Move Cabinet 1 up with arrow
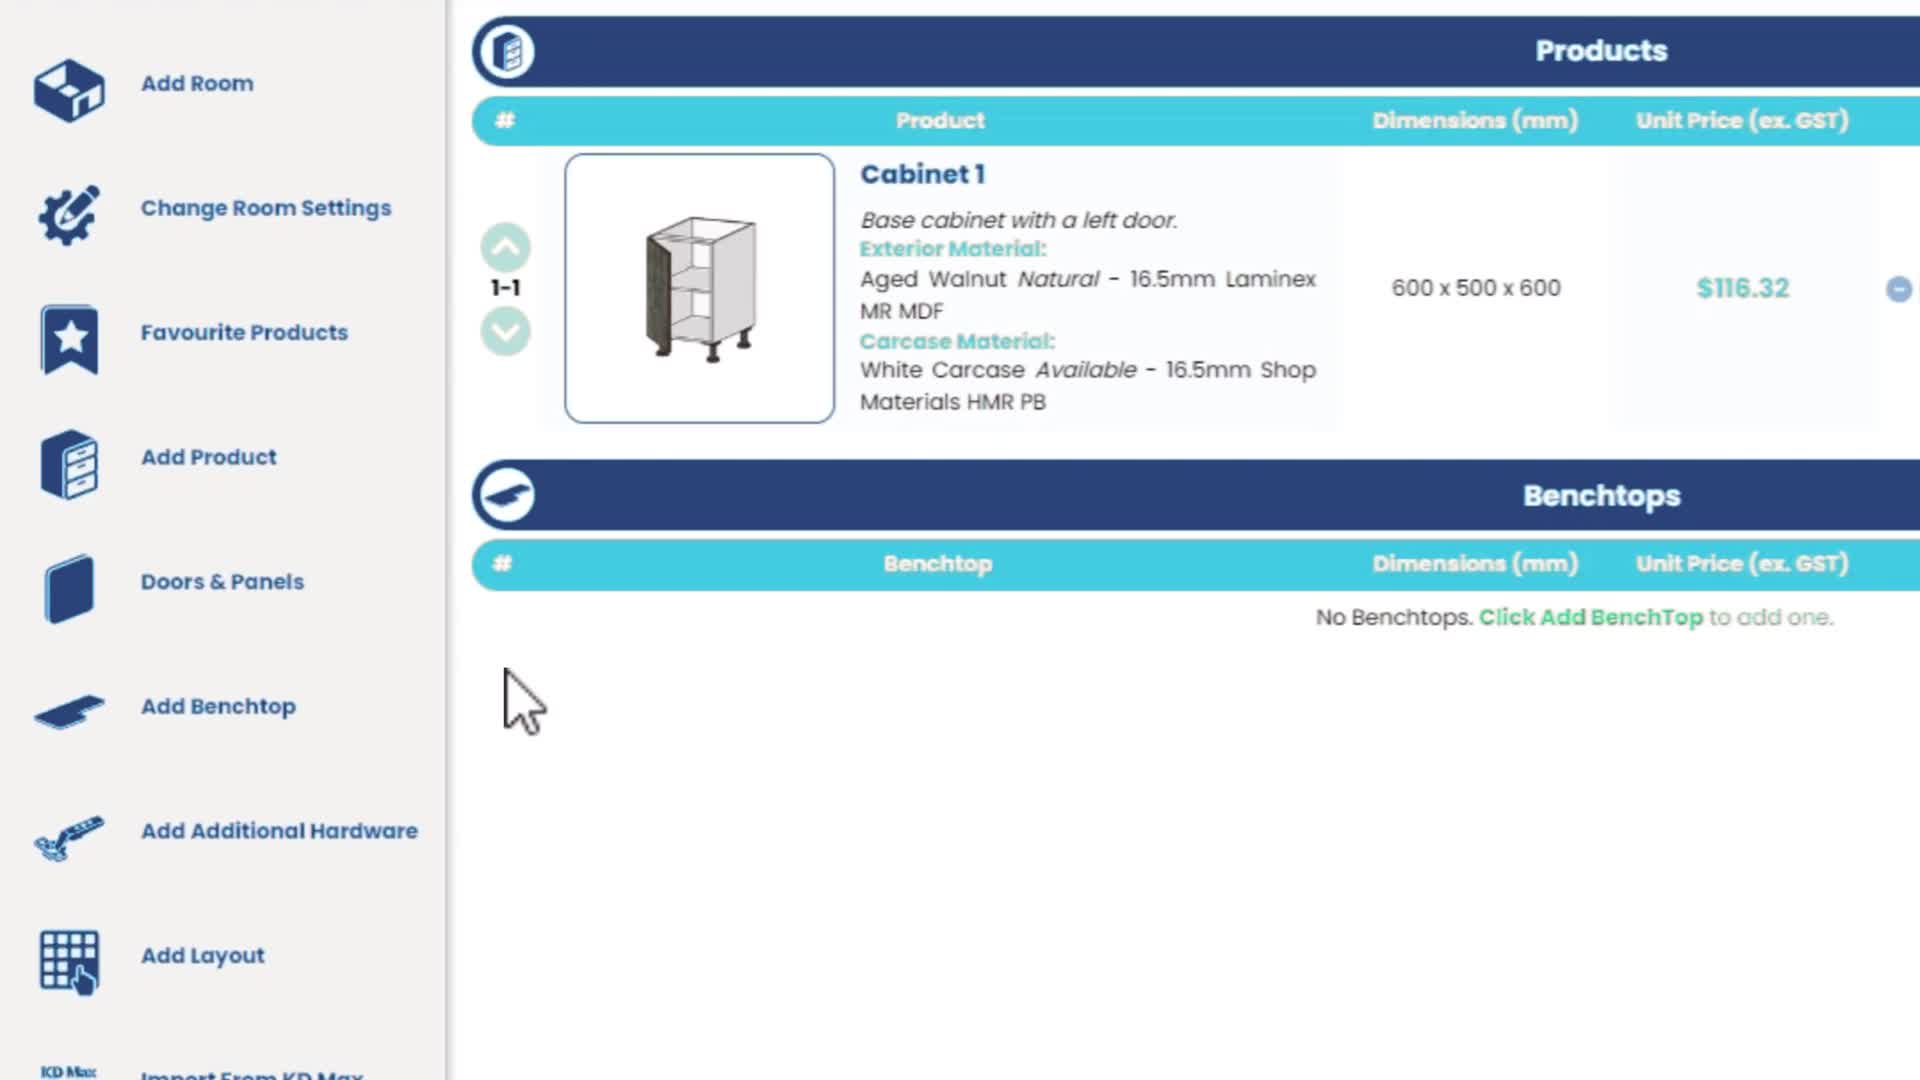The image size is (1920, 1080). (506, 247)
